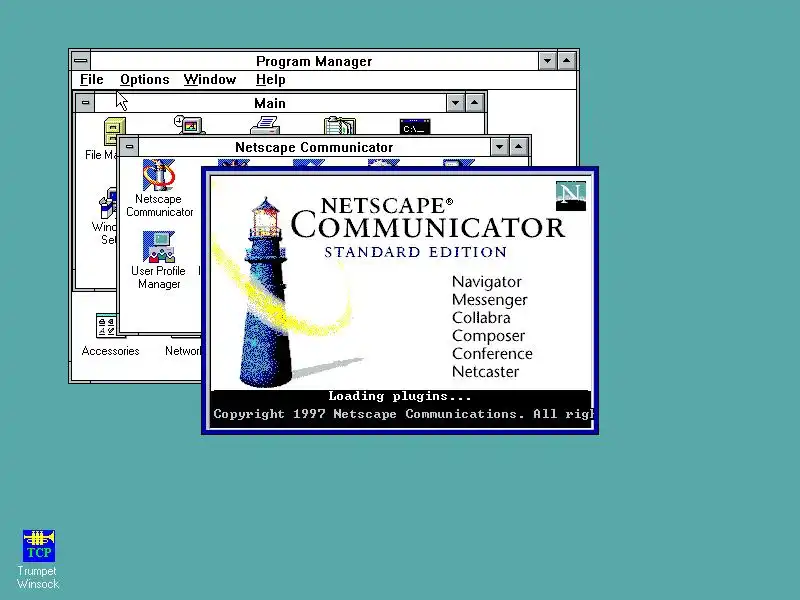Viewport: 800px width, 600px height.
Task: Minimize the Netscape Communicator group window
Action: pos(499,147)
